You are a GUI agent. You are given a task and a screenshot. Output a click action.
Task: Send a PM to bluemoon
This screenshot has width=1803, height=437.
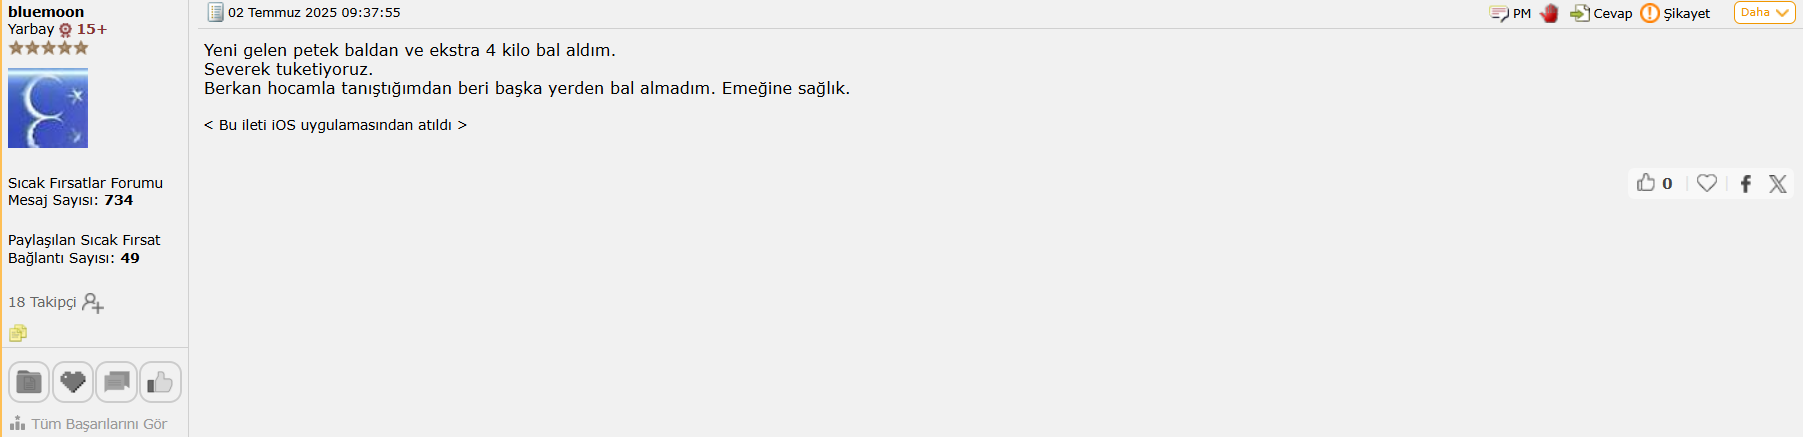click(1510, 13)
